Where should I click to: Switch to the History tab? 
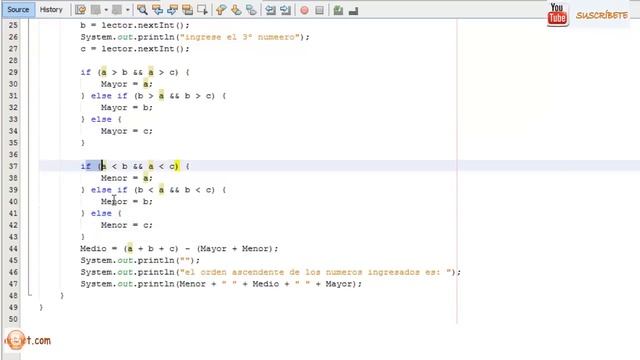[x=51, y=9]
